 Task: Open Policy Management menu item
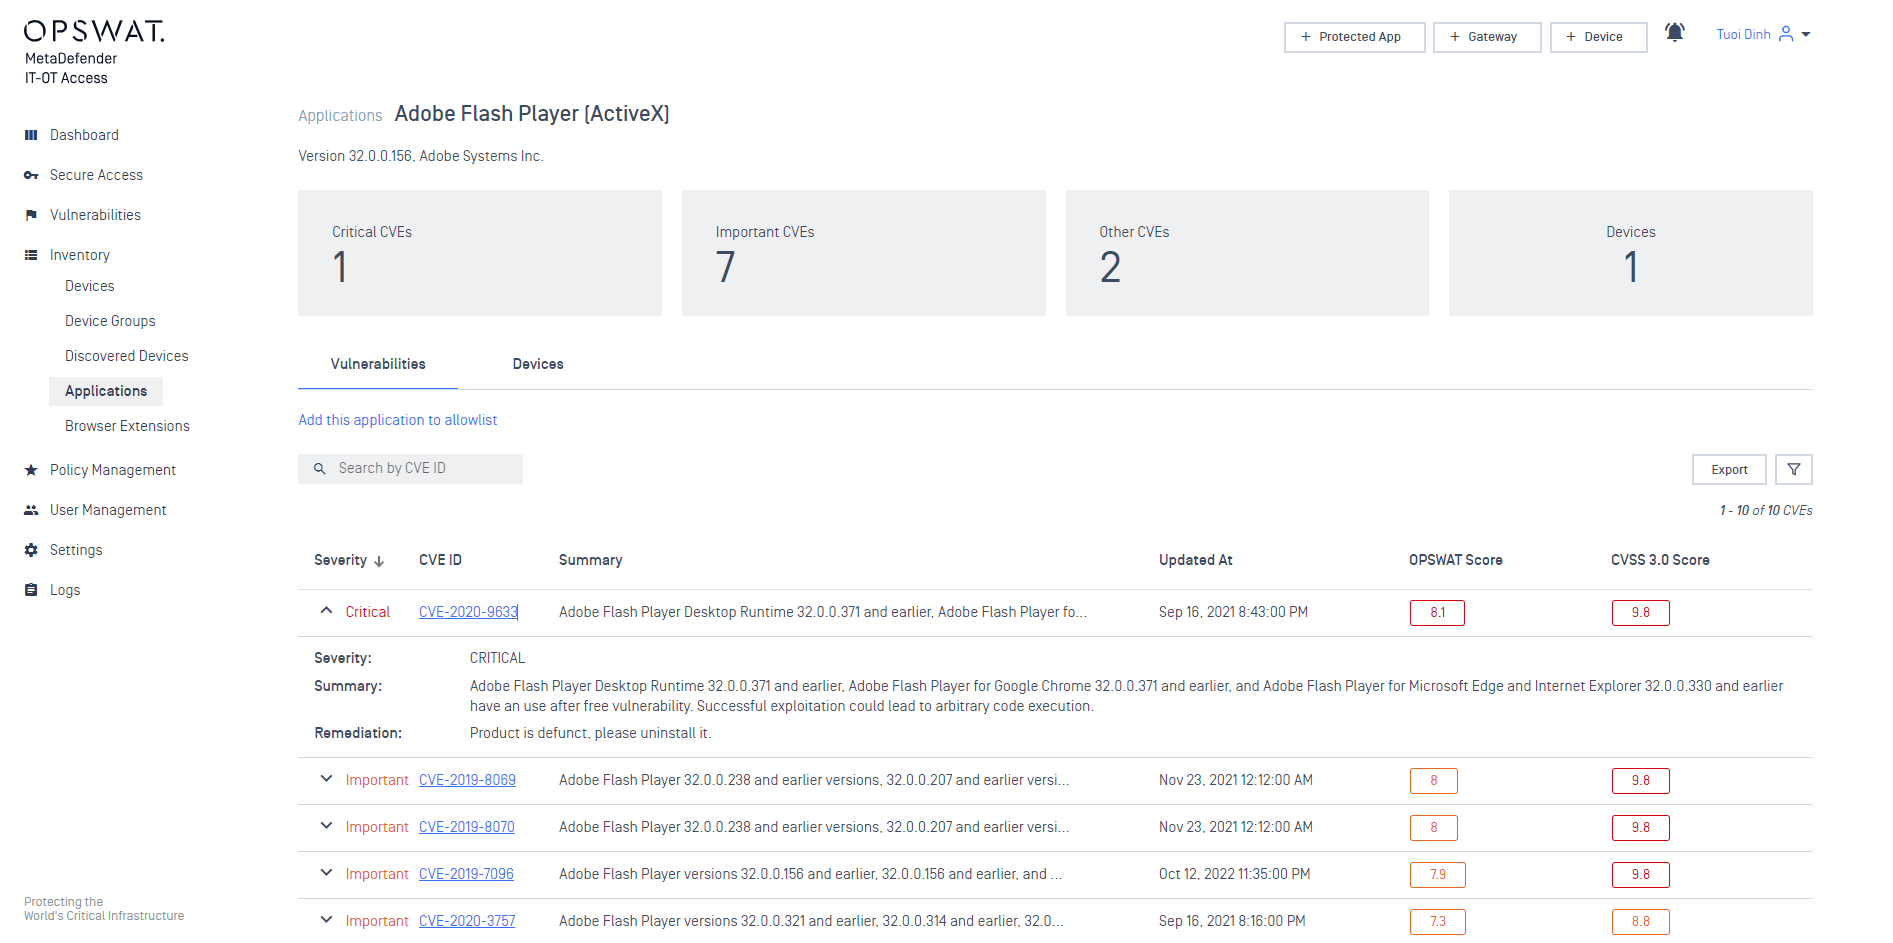pos(113,470)
